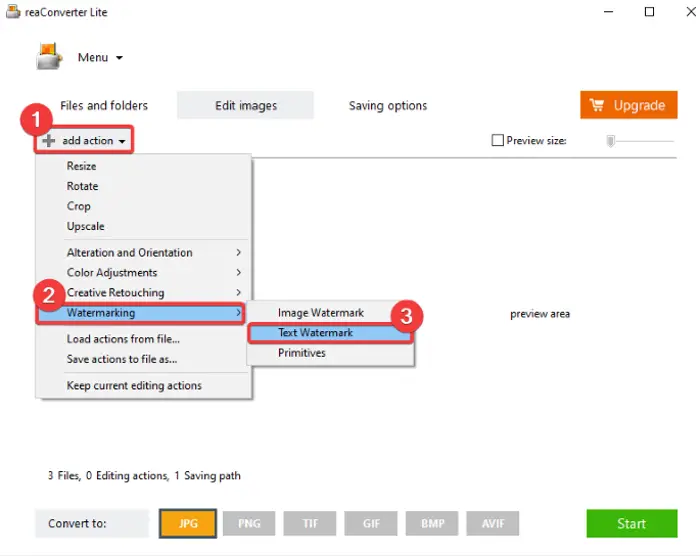700x556 pixels.
Task: Open the Menu dropdown
Action: [100, 58]
